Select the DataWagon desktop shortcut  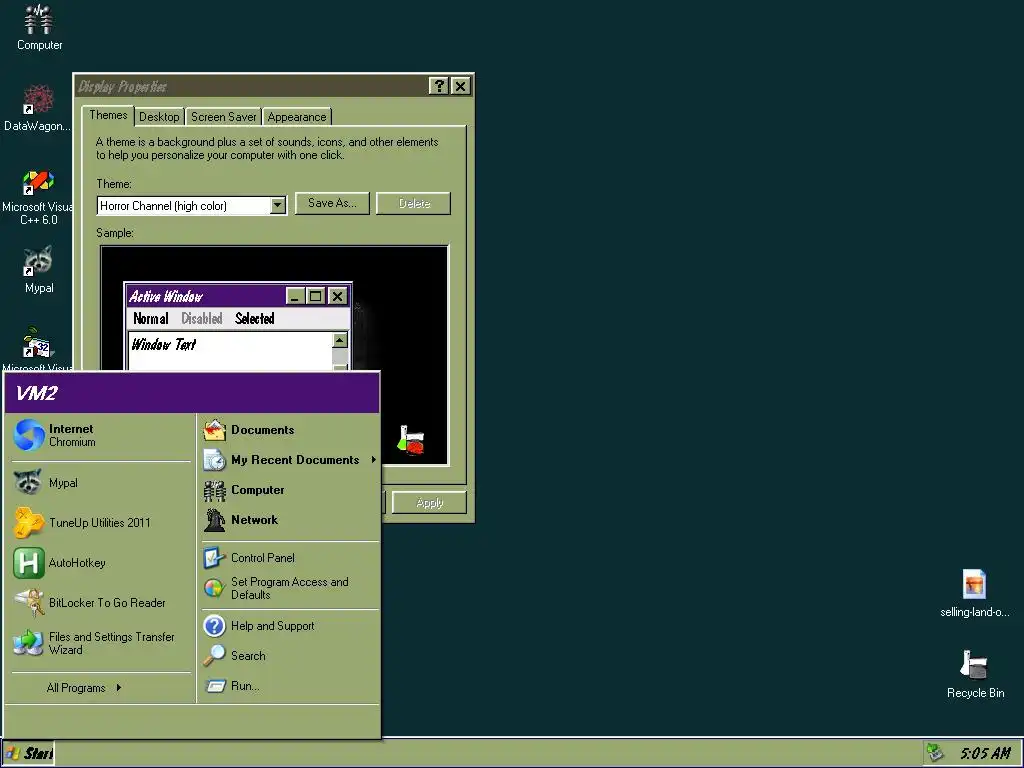38,108
